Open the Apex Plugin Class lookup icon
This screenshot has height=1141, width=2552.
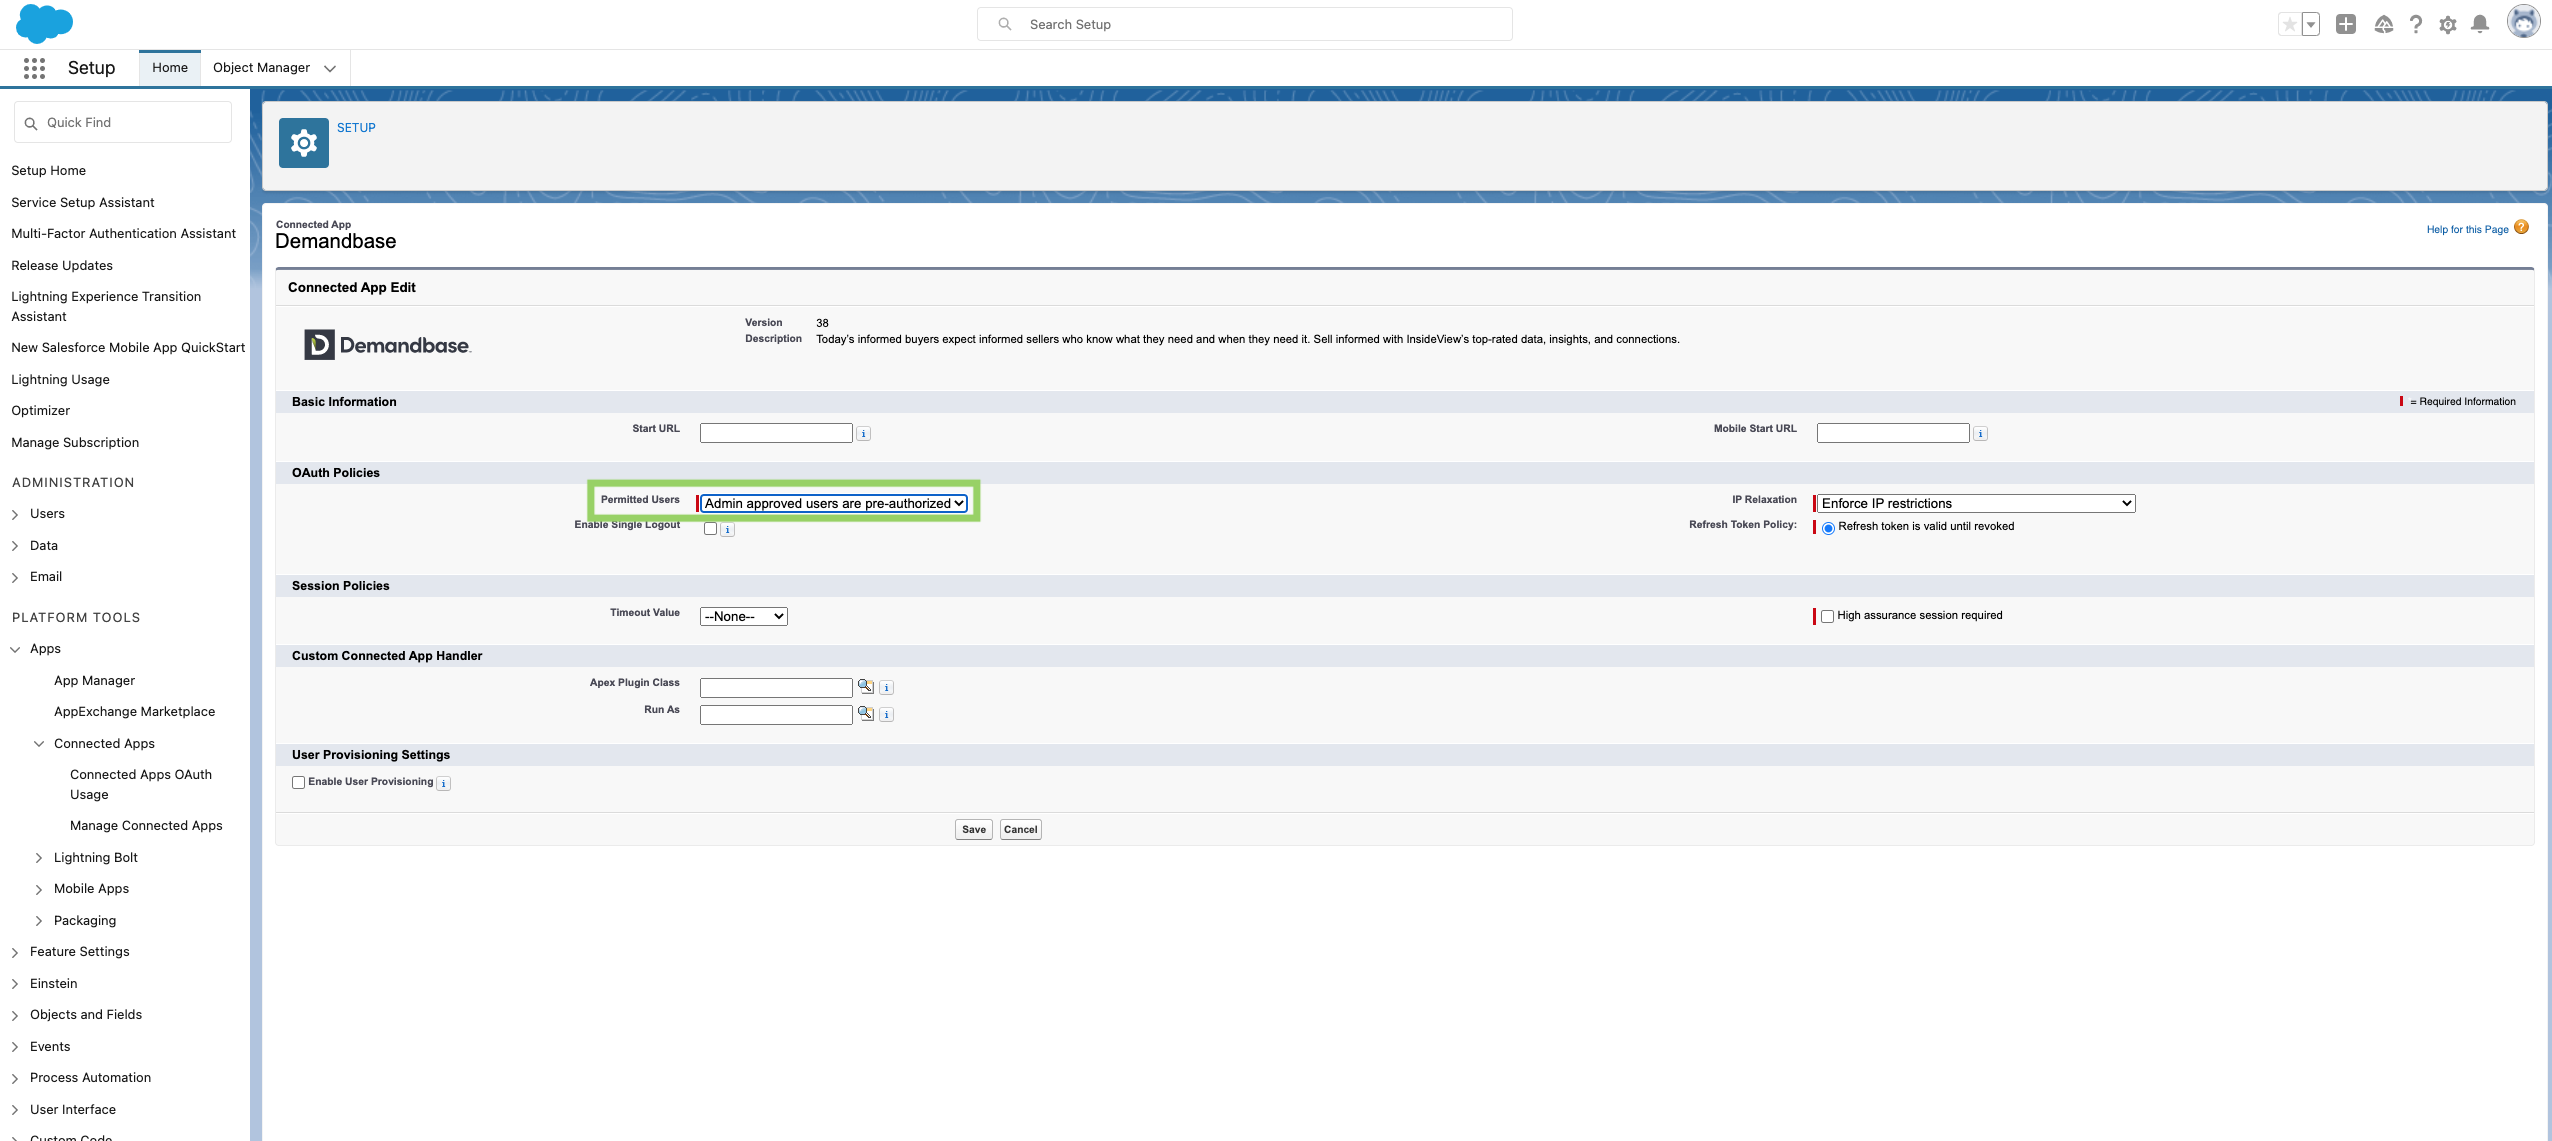pyautogui.click(x=866, y=687)
